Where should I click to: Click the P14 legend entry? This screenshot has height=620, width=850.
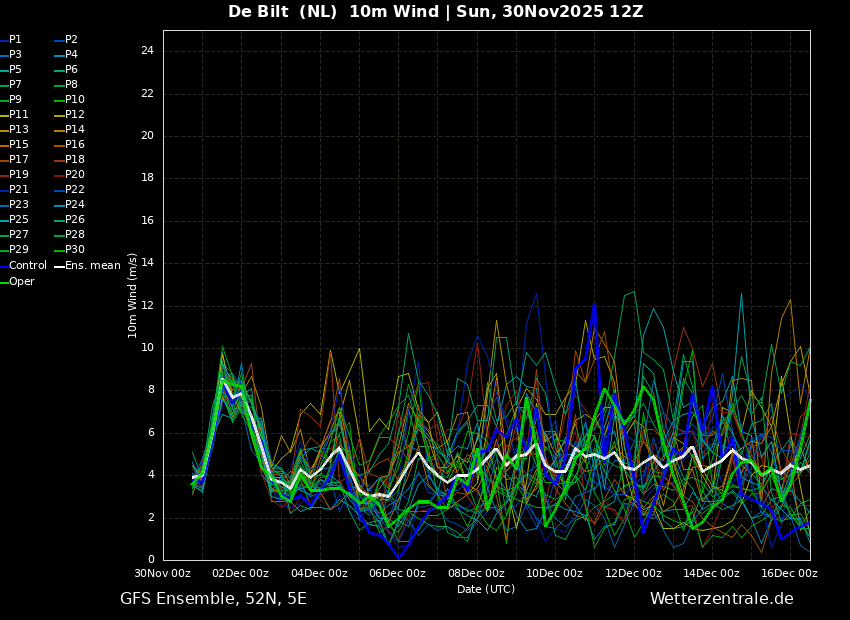click(x=75, y=130)
